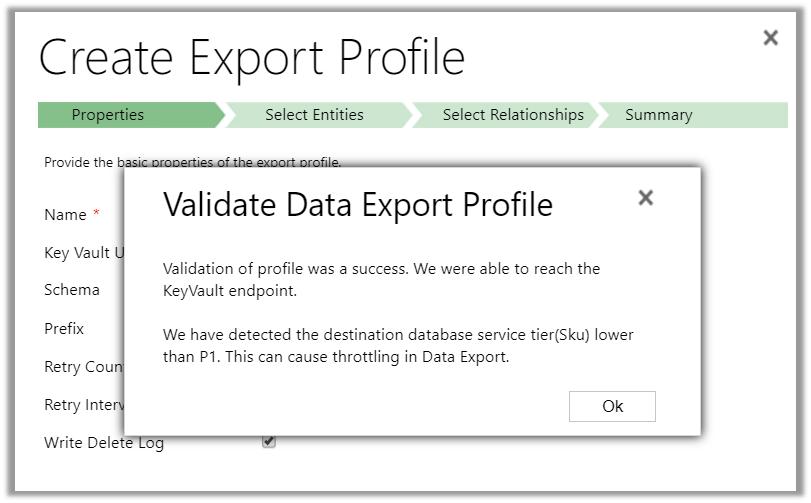Select the Retry Count field label
Image resolution: width=811 pixels, height=503 pixels.
pos(84,367)
